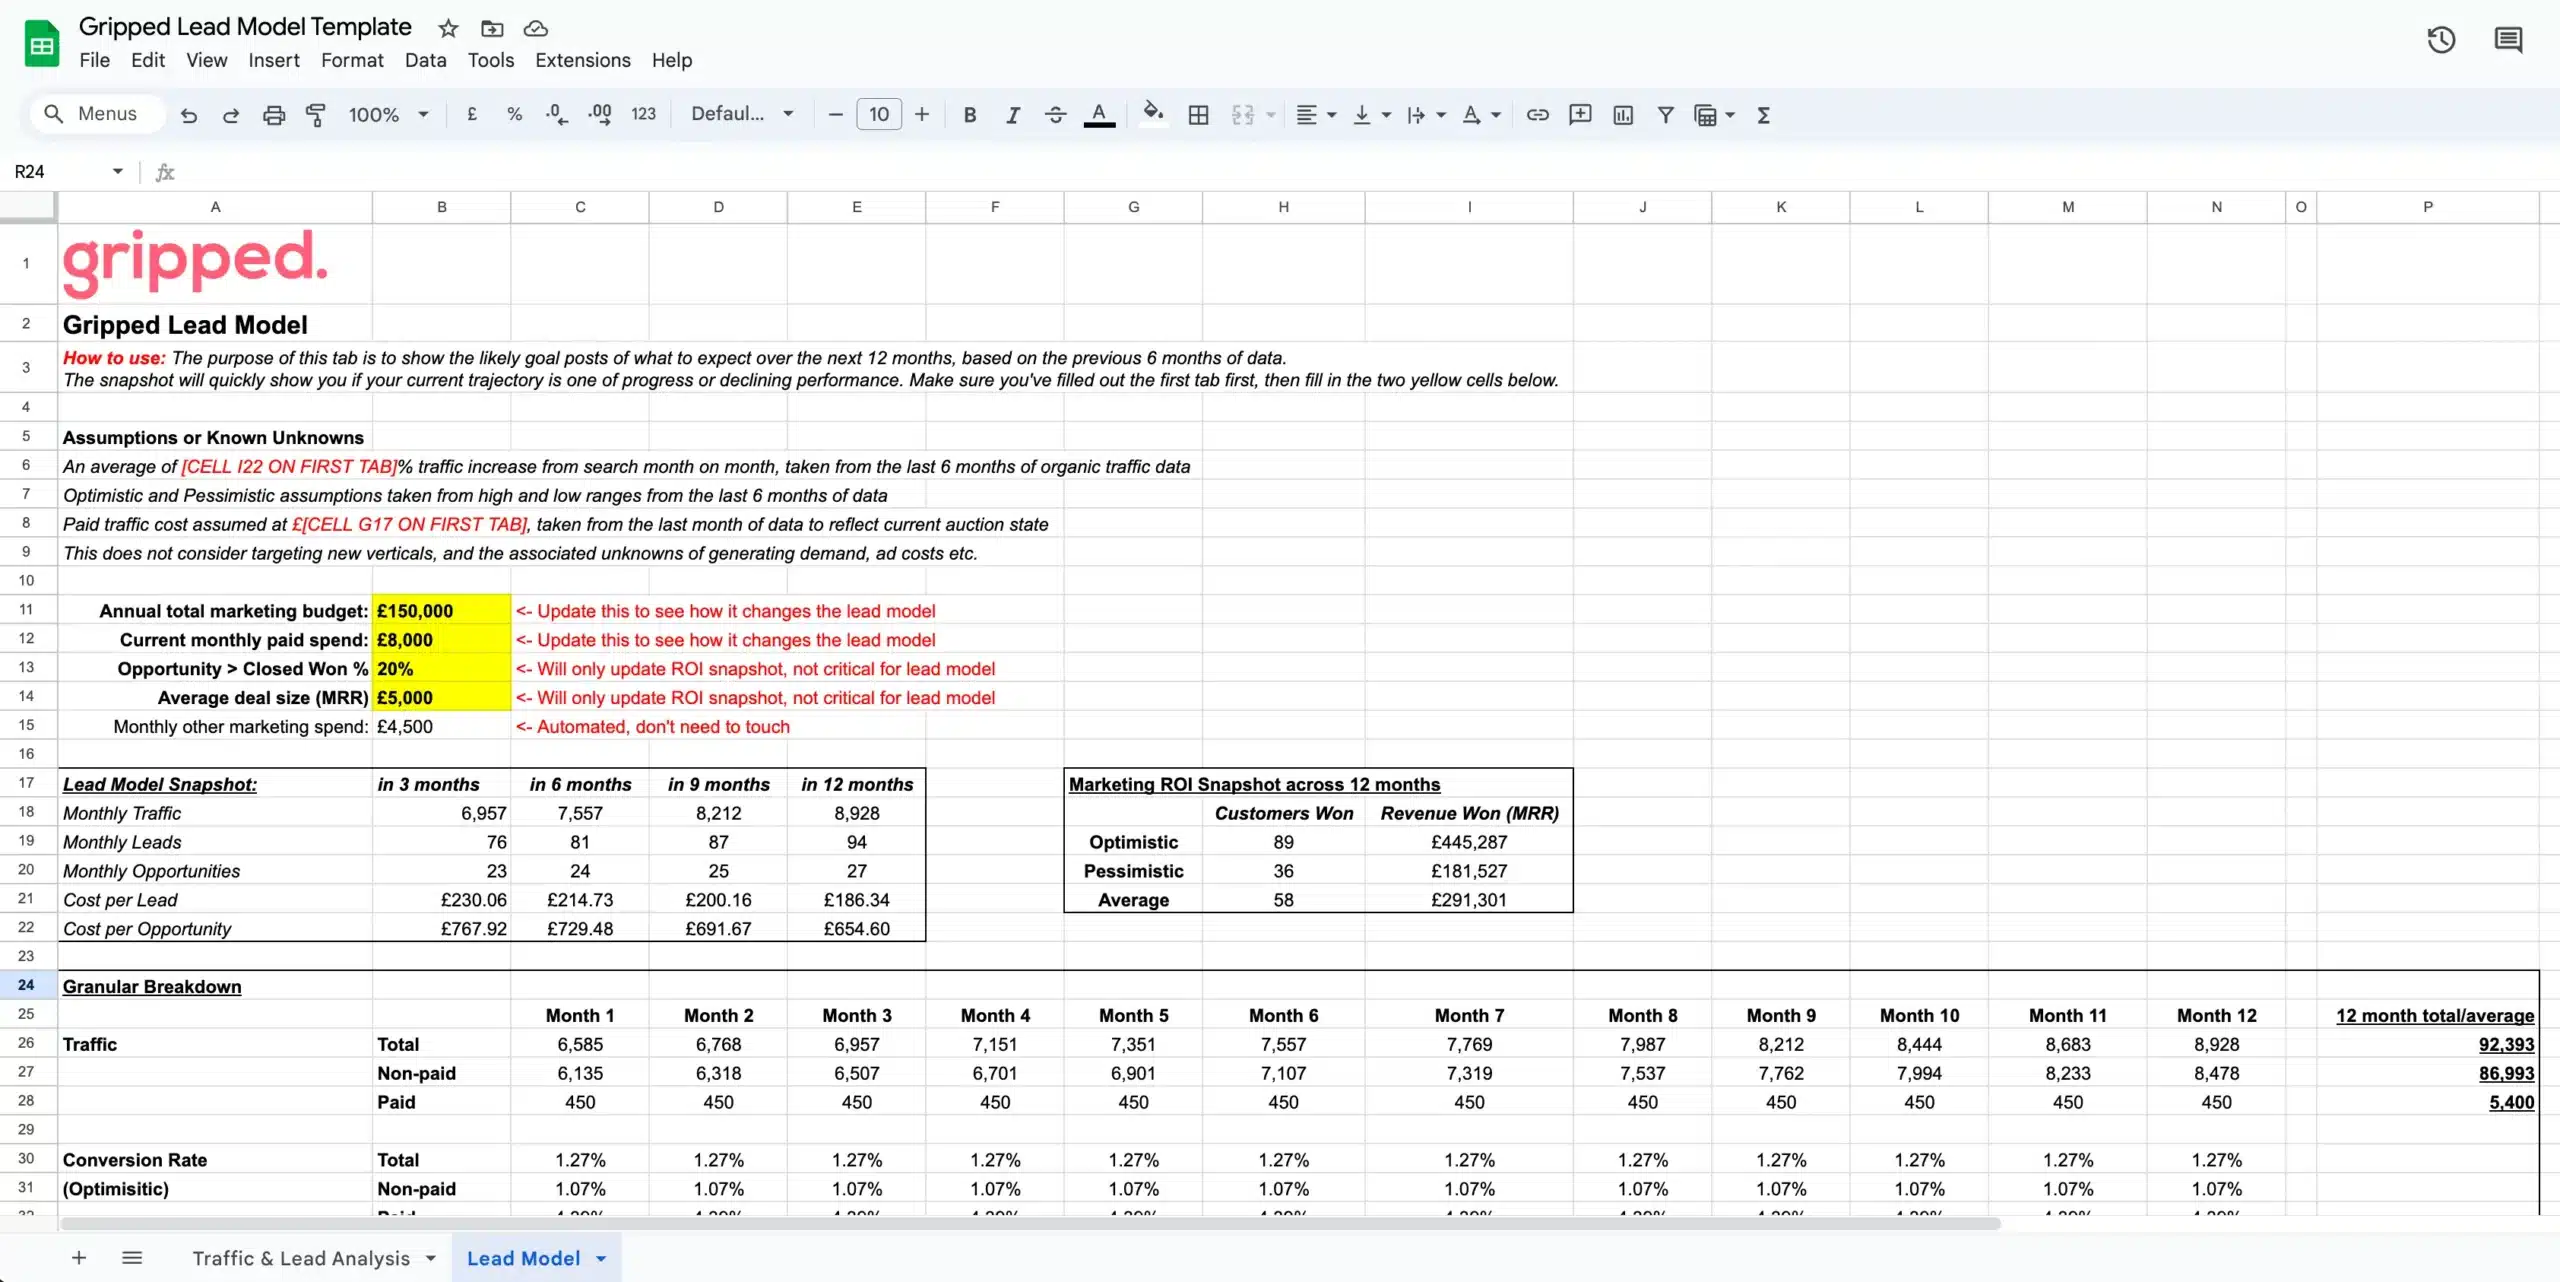Click the horizontal scrollbar
This screenshot has height=1282, width=2560.
coord(1030,1224)
